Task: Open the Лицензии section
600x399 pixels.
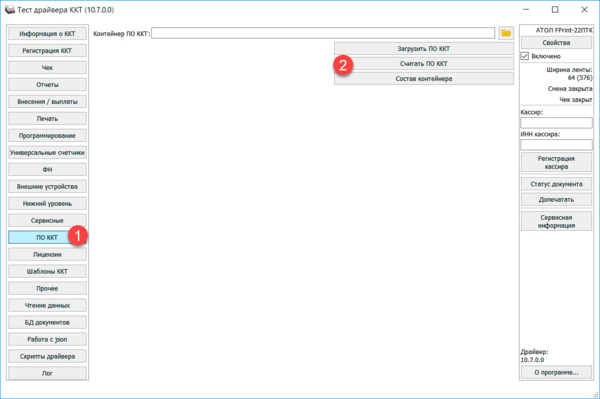Action: click(47, 254)
